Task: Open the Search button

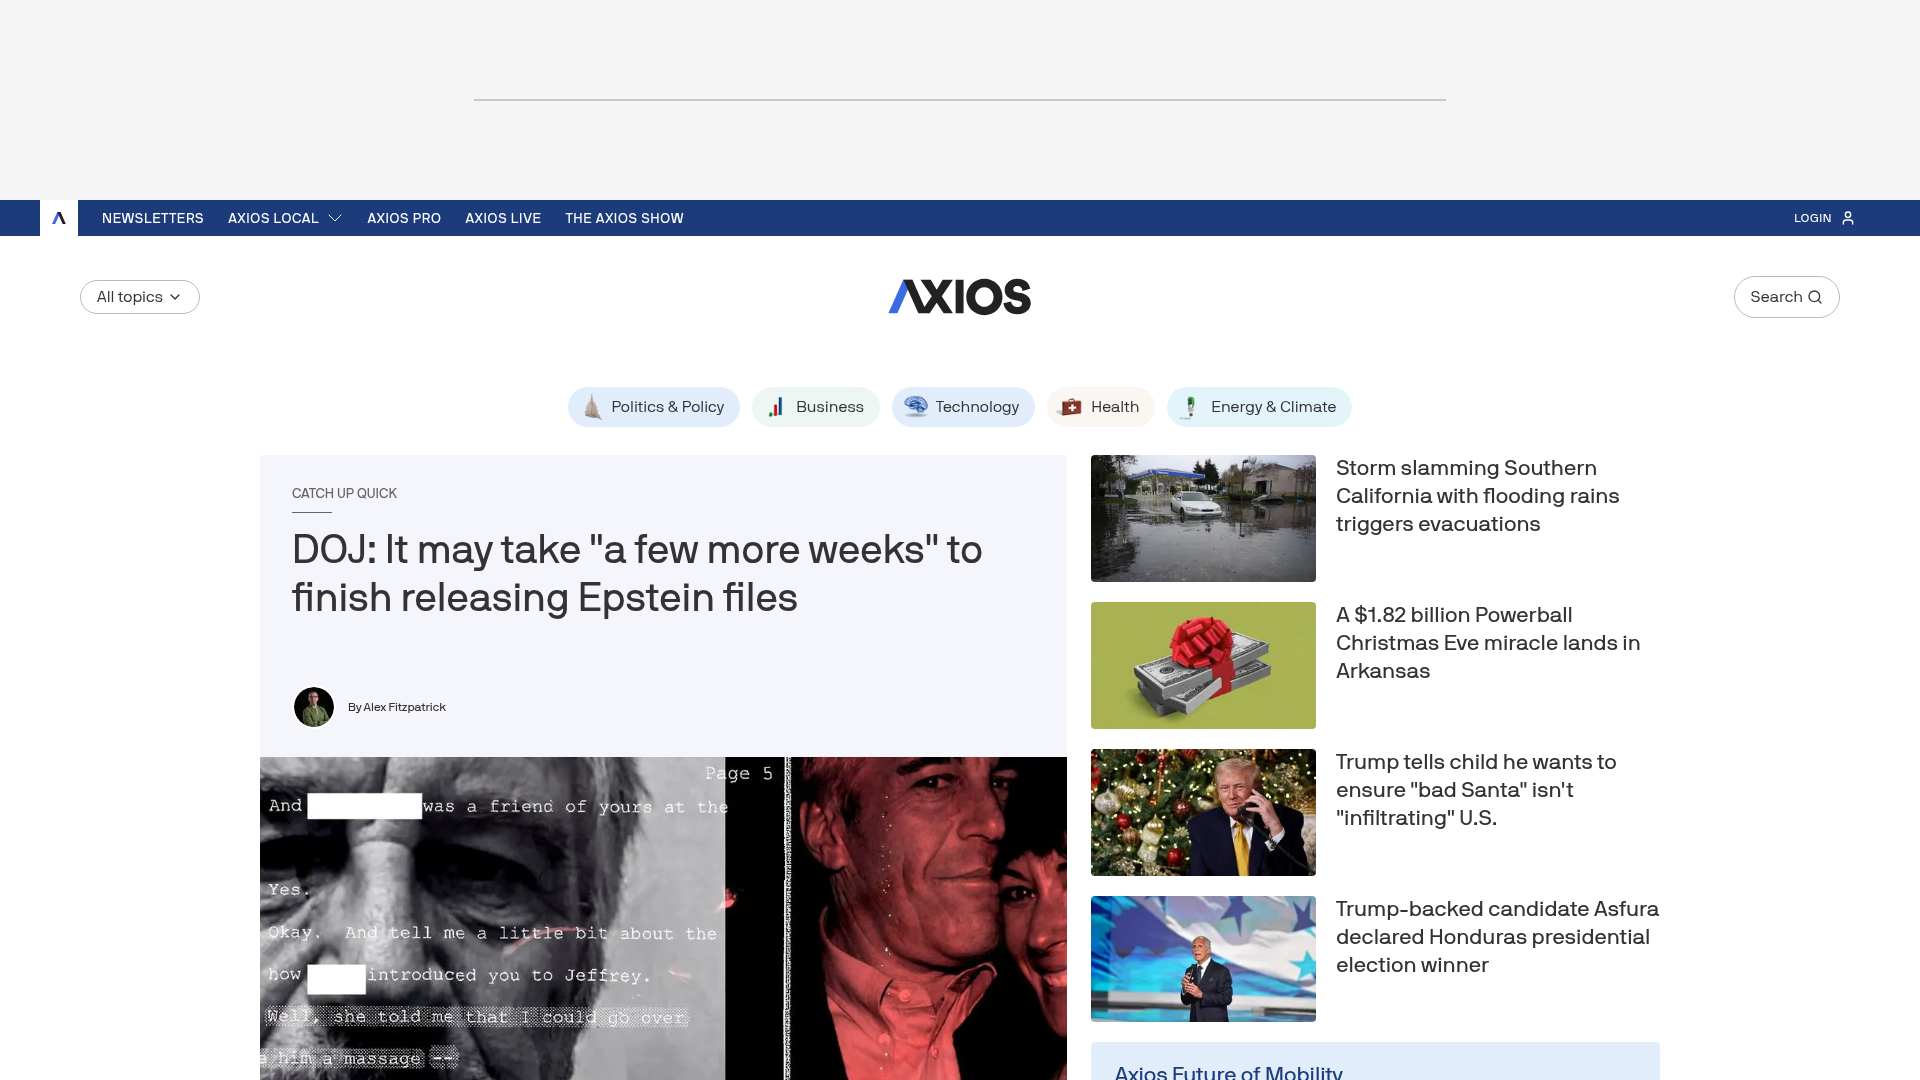Action: 1787,297
